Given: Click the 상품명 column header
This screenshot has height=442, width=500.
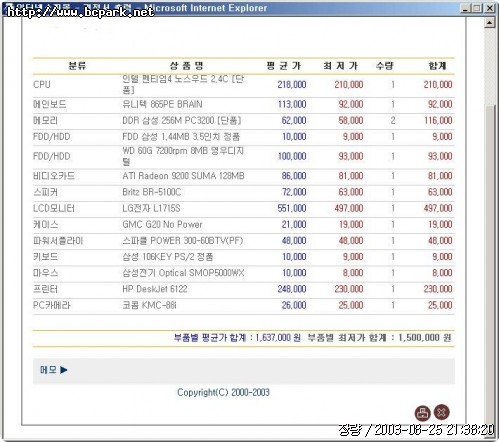Looking at the screenshot, I should 187,66.
